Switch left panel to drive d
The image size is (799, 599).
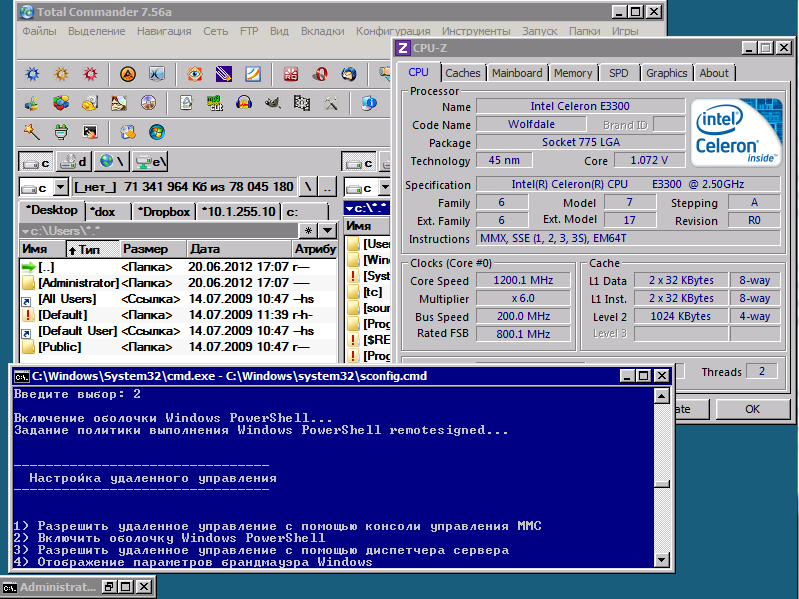click(x=73, y=162)
